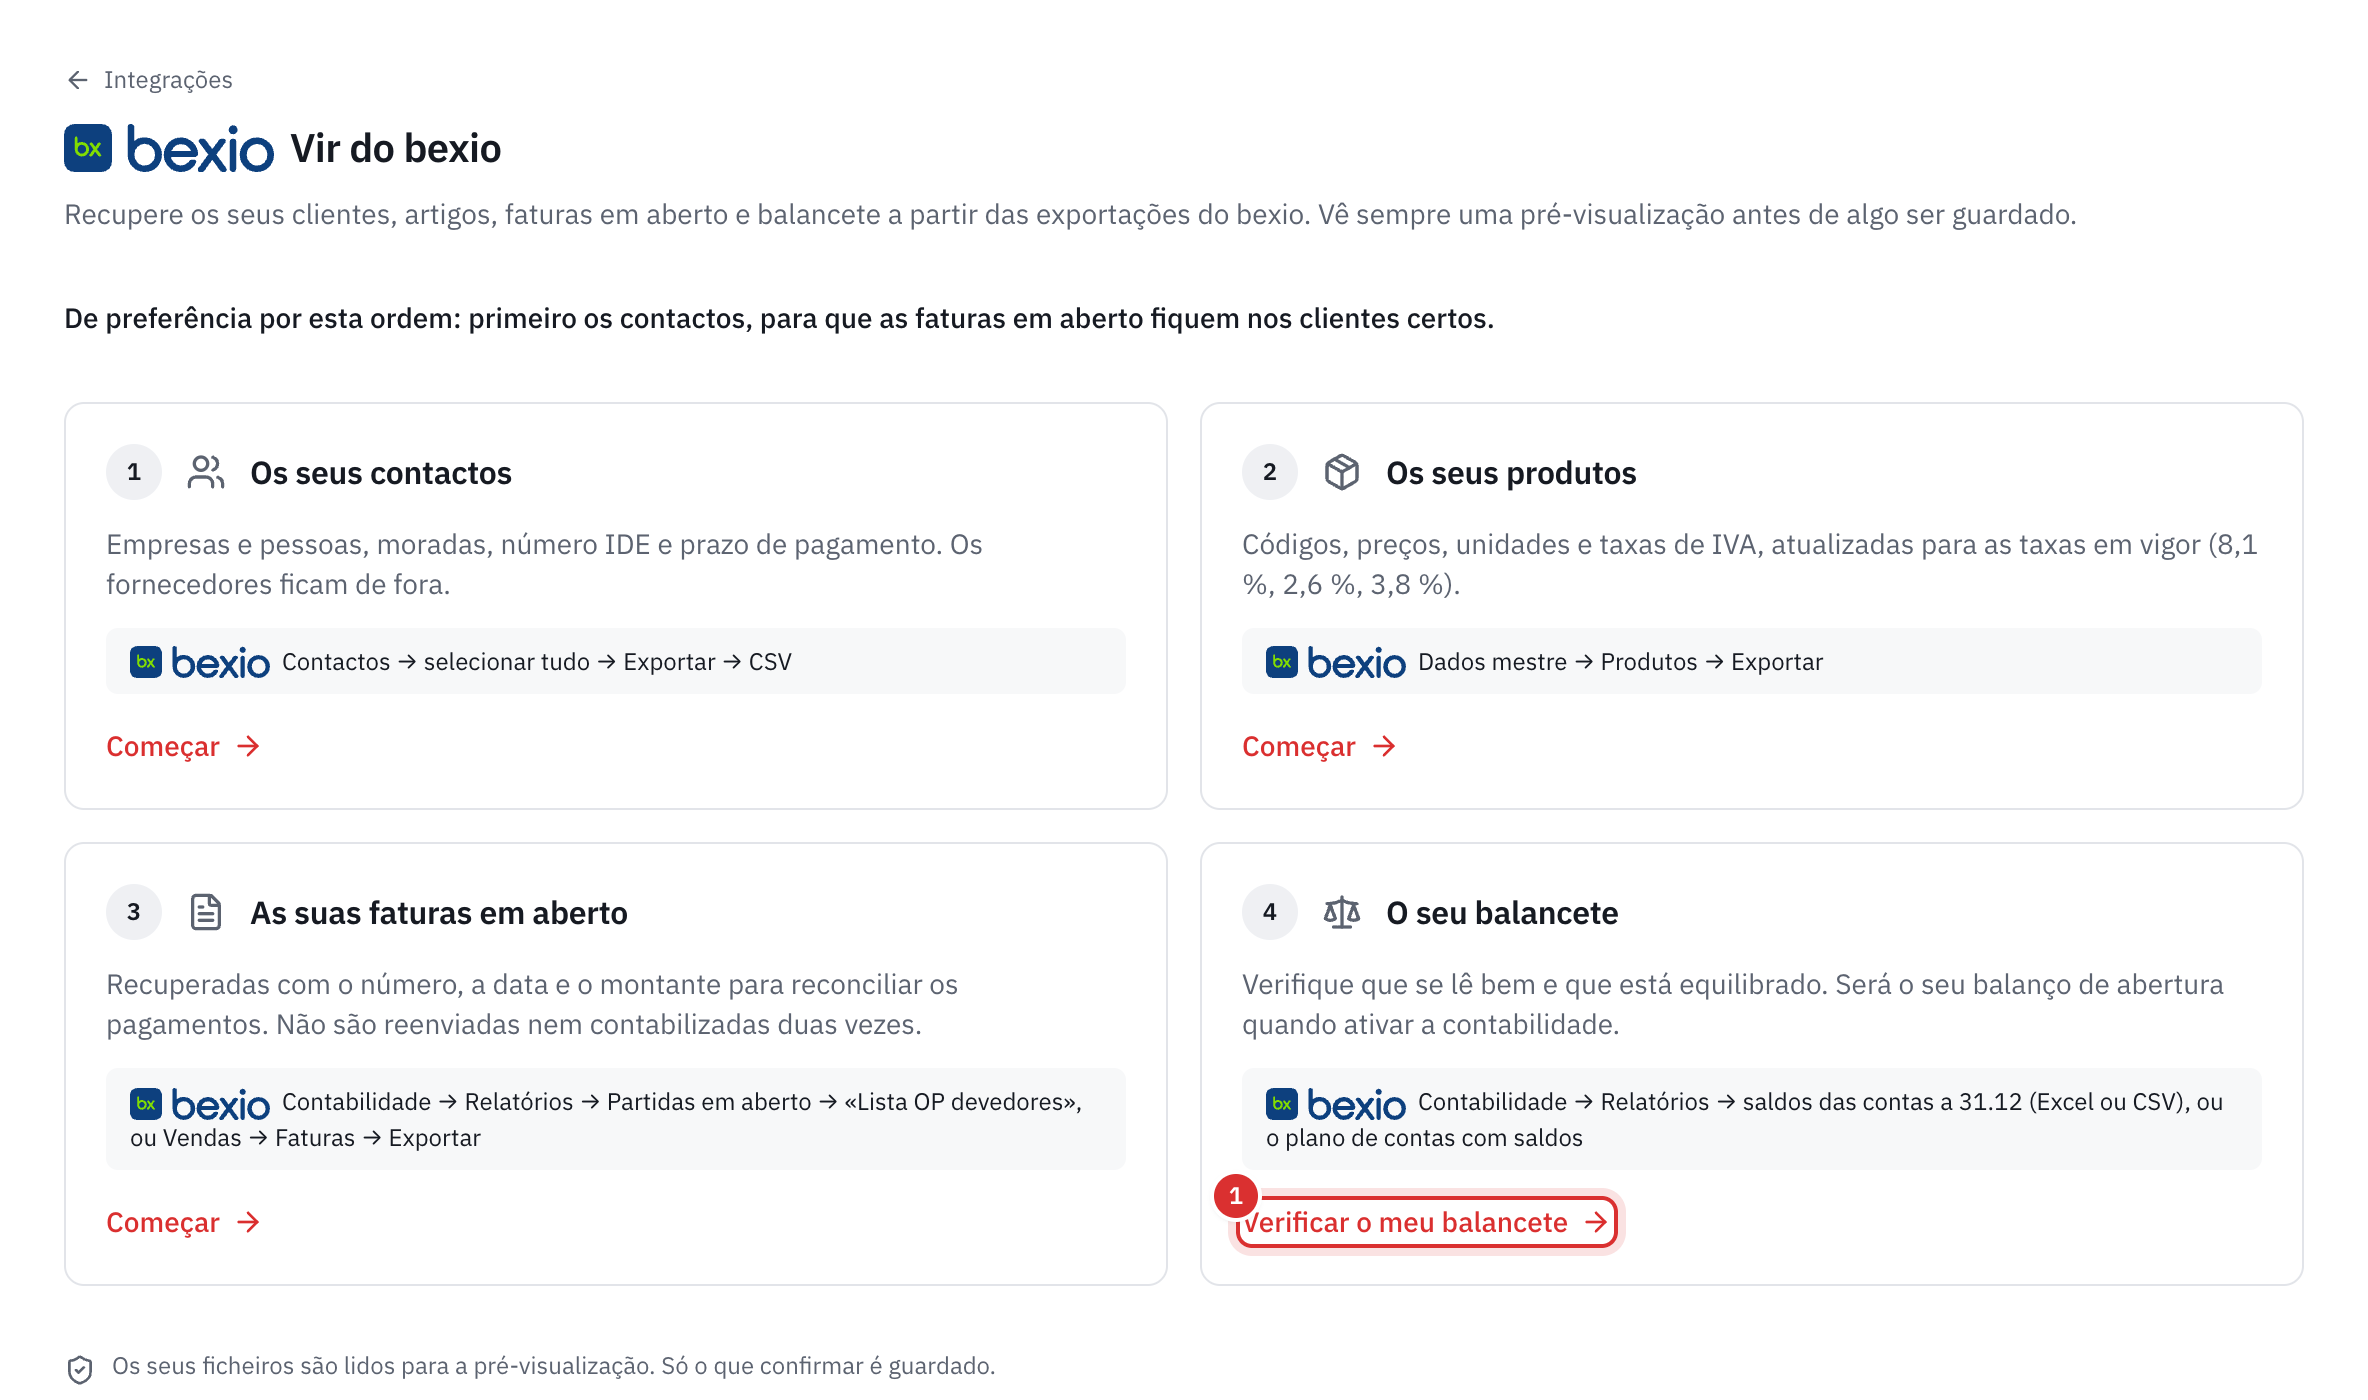Click the page title Vir do bexio
2368x1400 pixels.
396,149
